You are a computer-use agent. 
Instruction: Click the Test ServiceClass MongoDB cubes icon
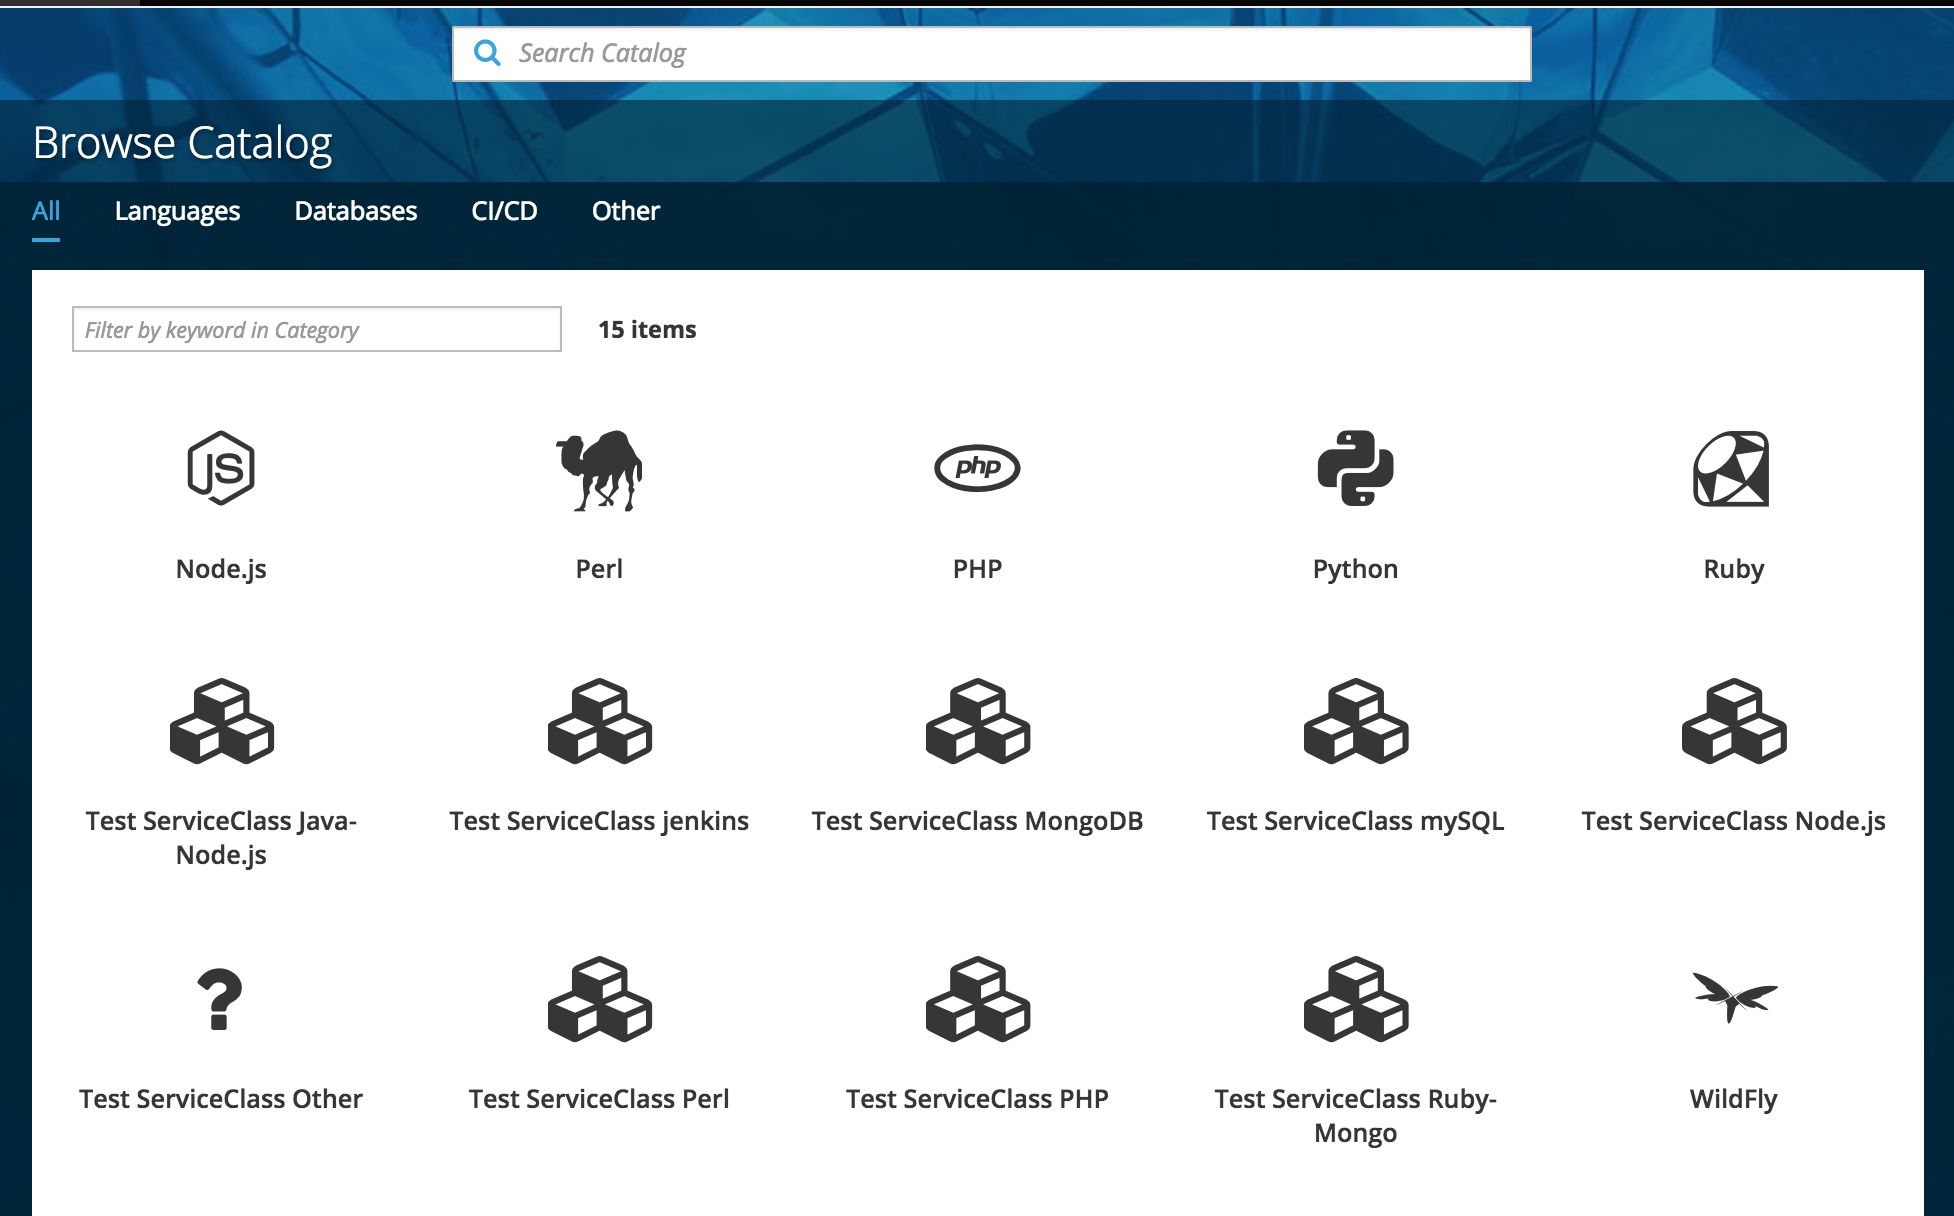point(977,721)
